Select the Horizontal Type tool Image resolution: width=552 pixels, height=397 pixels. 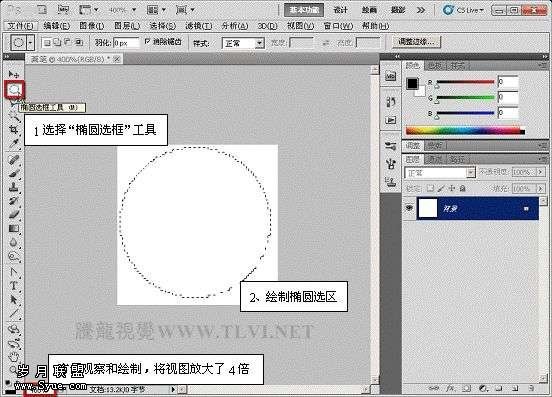point(14,286)
